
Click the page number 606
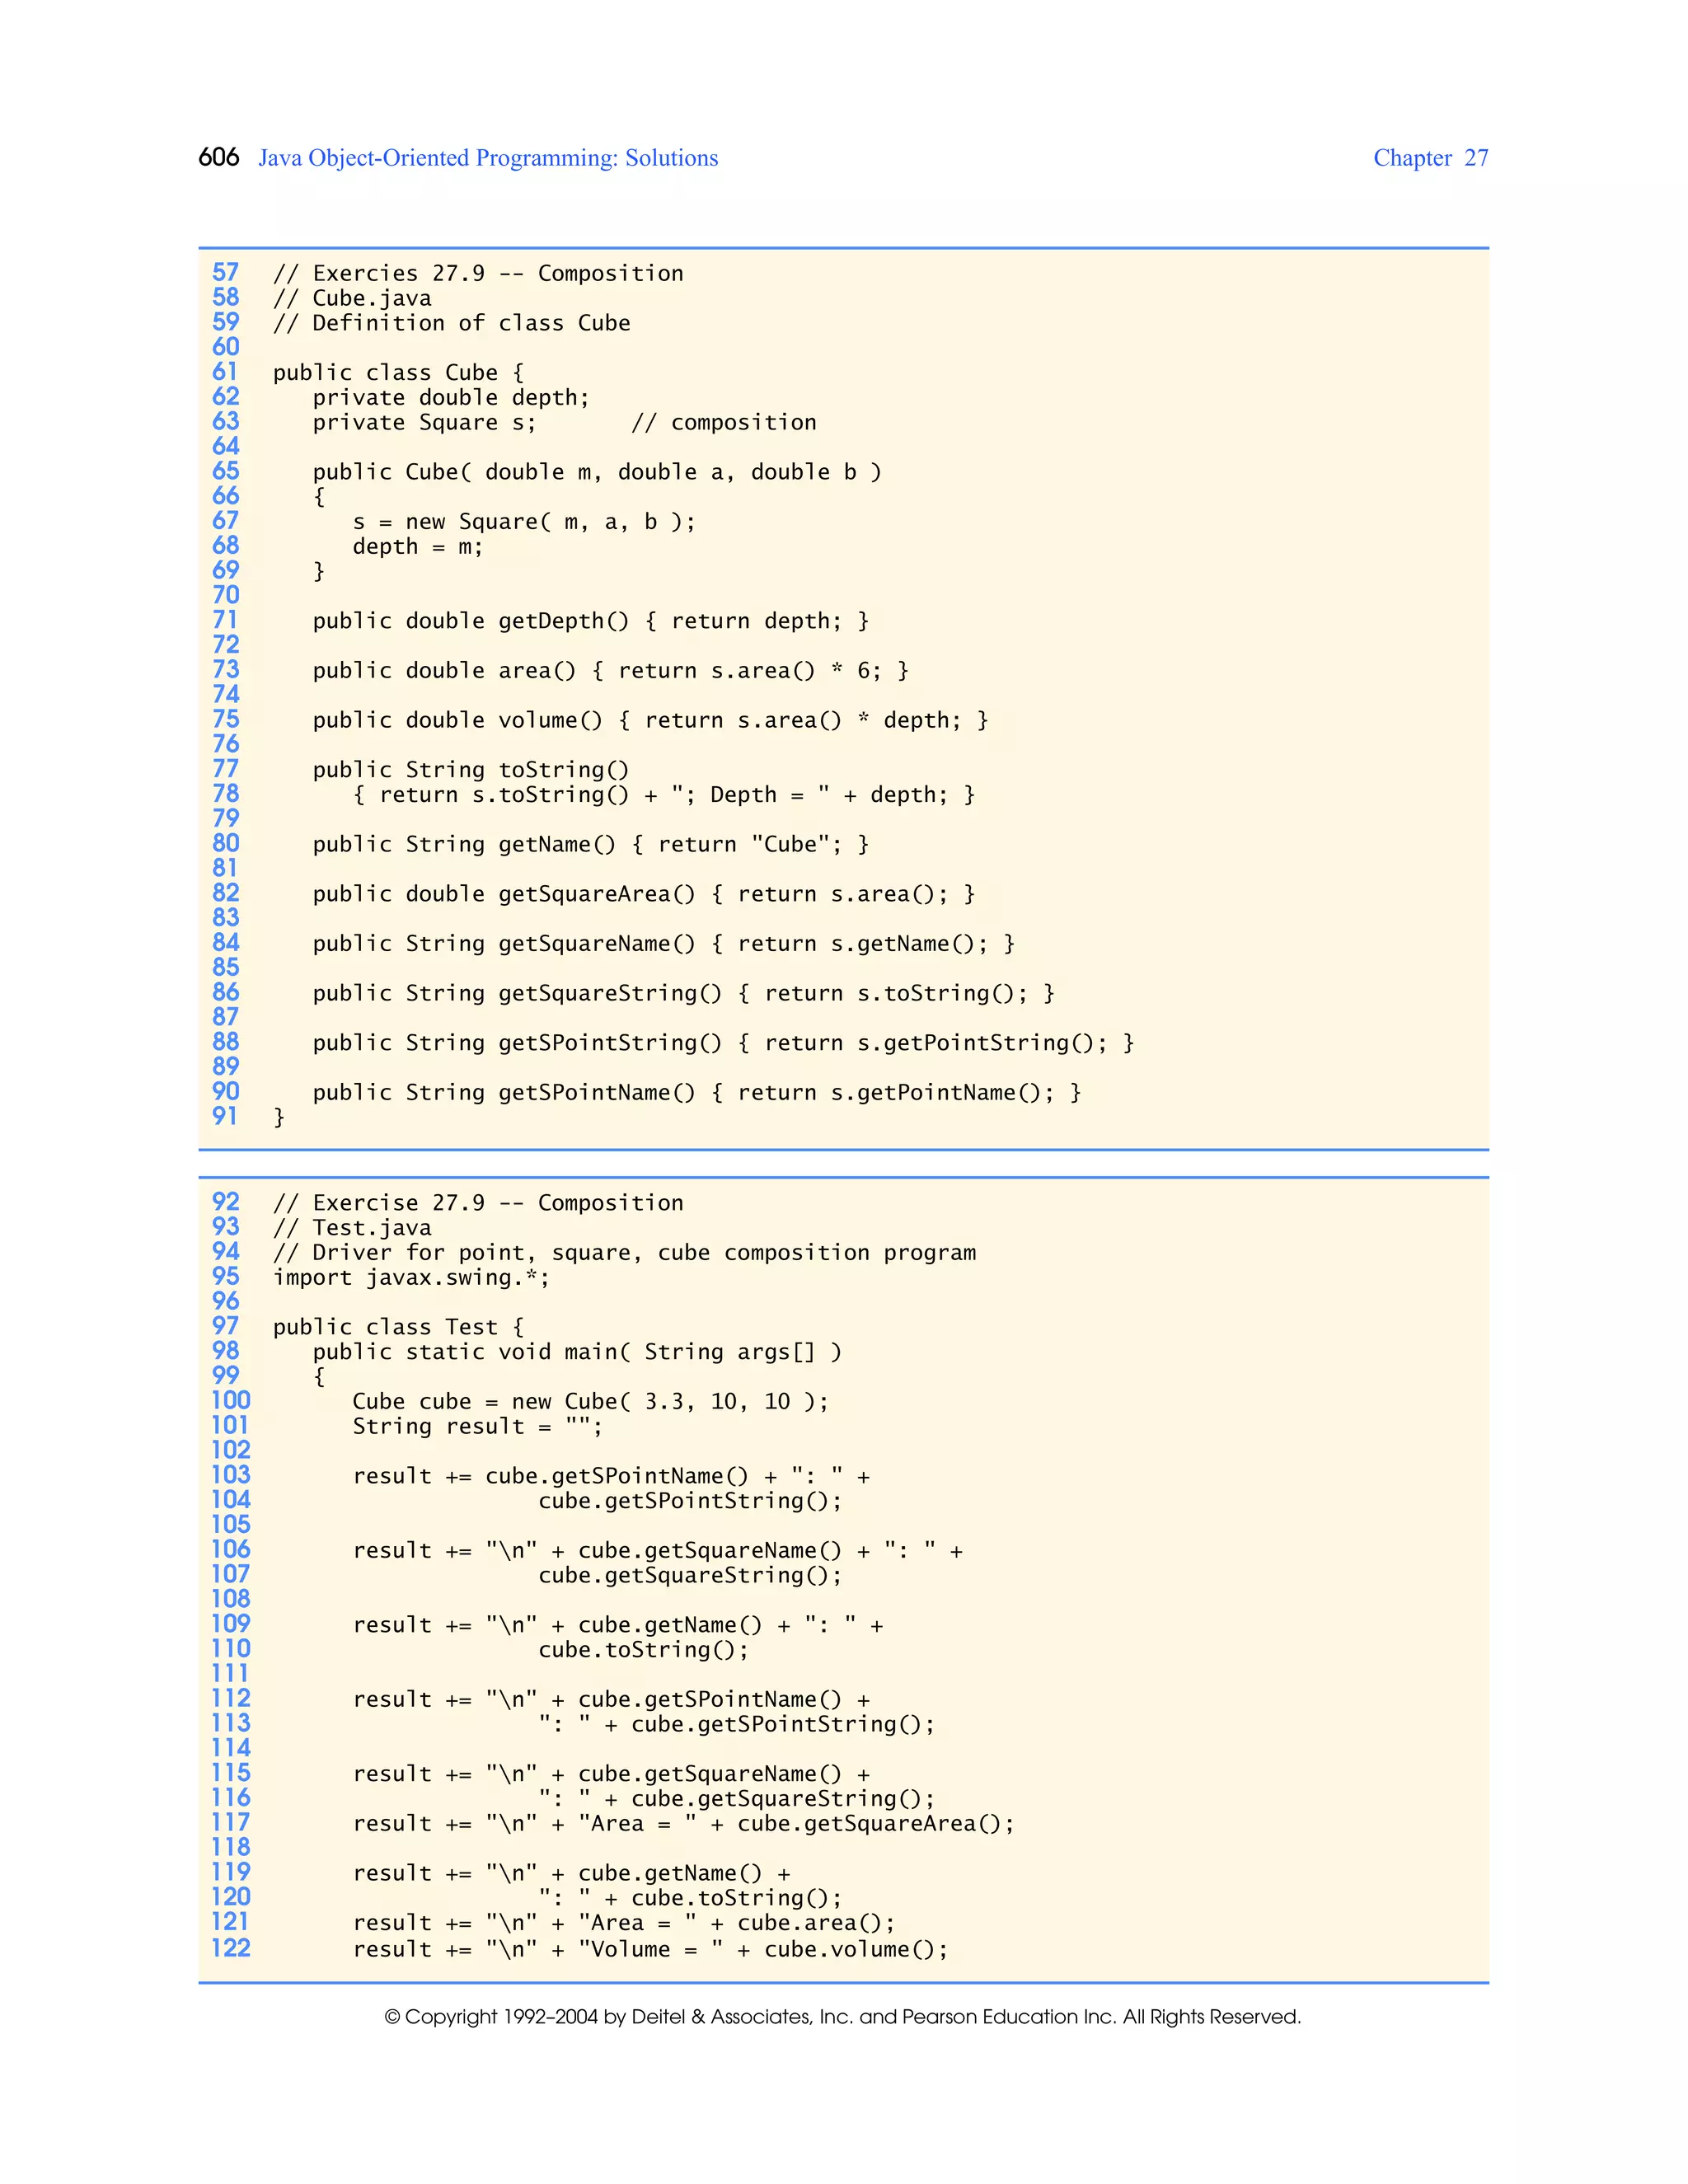218,158
